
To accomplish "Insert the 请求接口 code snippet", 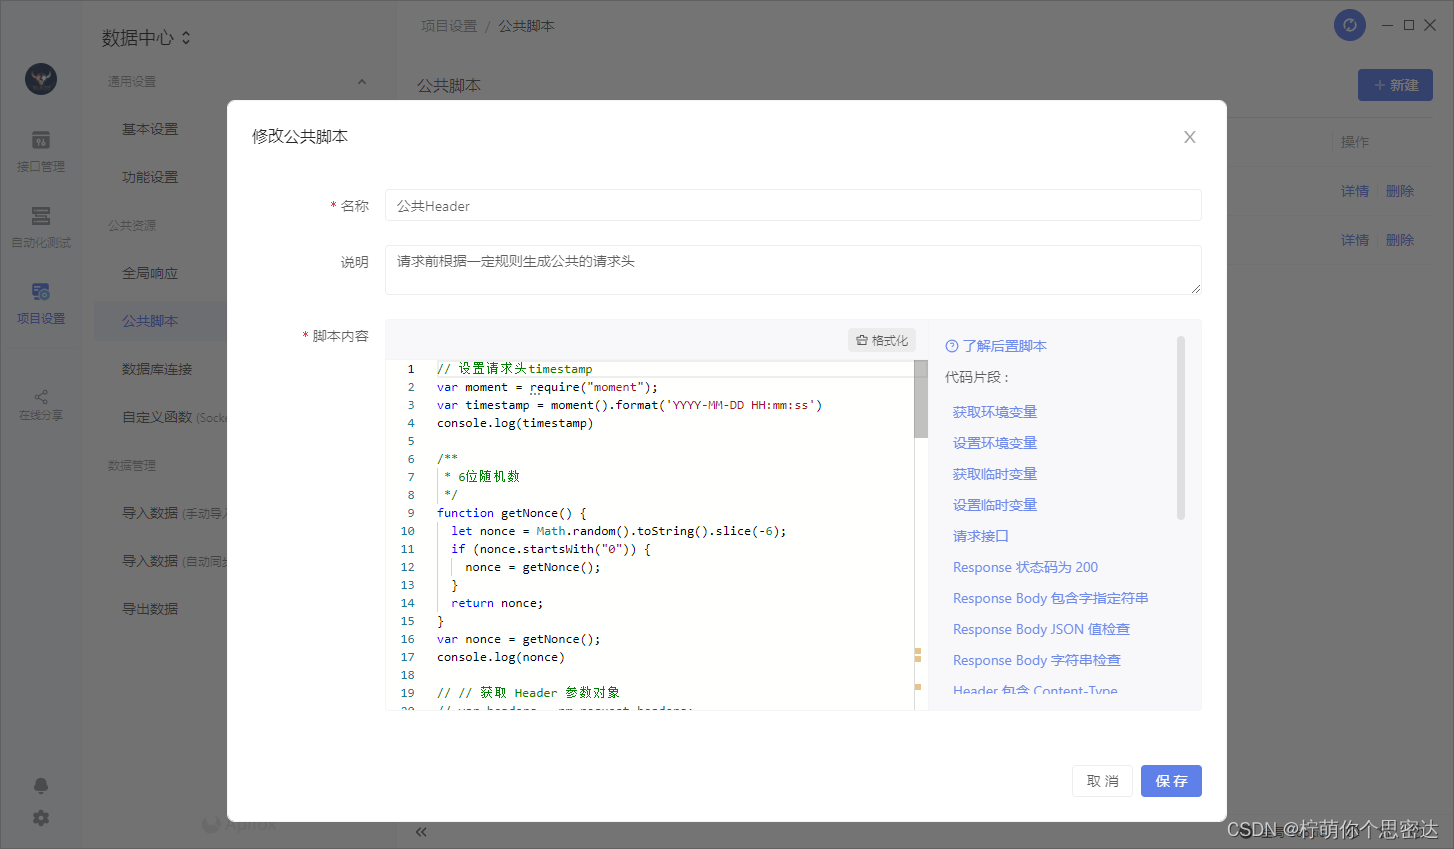I will pos(980,536).
